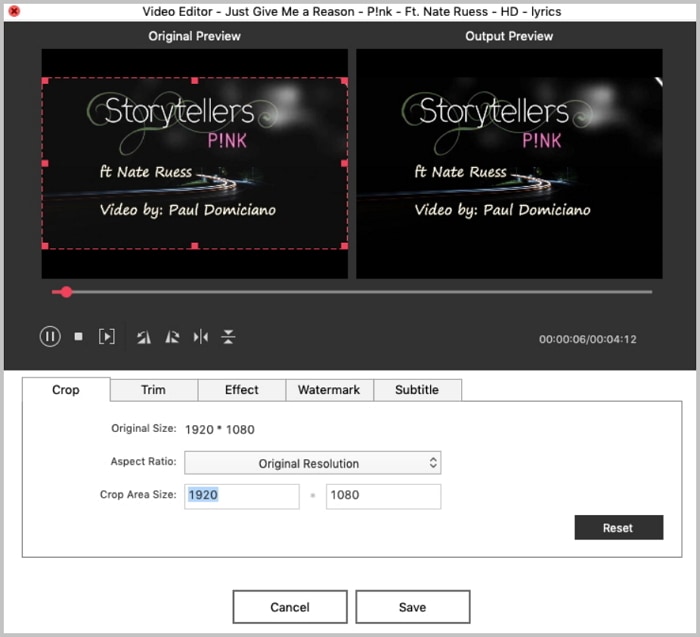
Task: Click the top-middle crop handle
Action: point(195,81)
